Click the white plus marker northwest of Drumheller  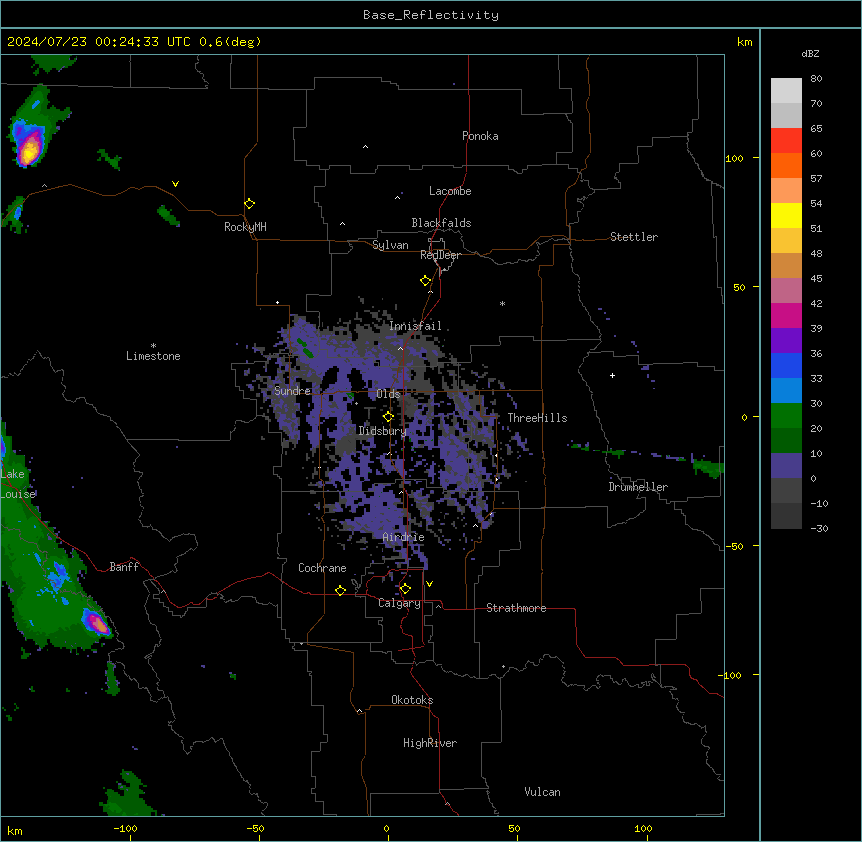612,375
